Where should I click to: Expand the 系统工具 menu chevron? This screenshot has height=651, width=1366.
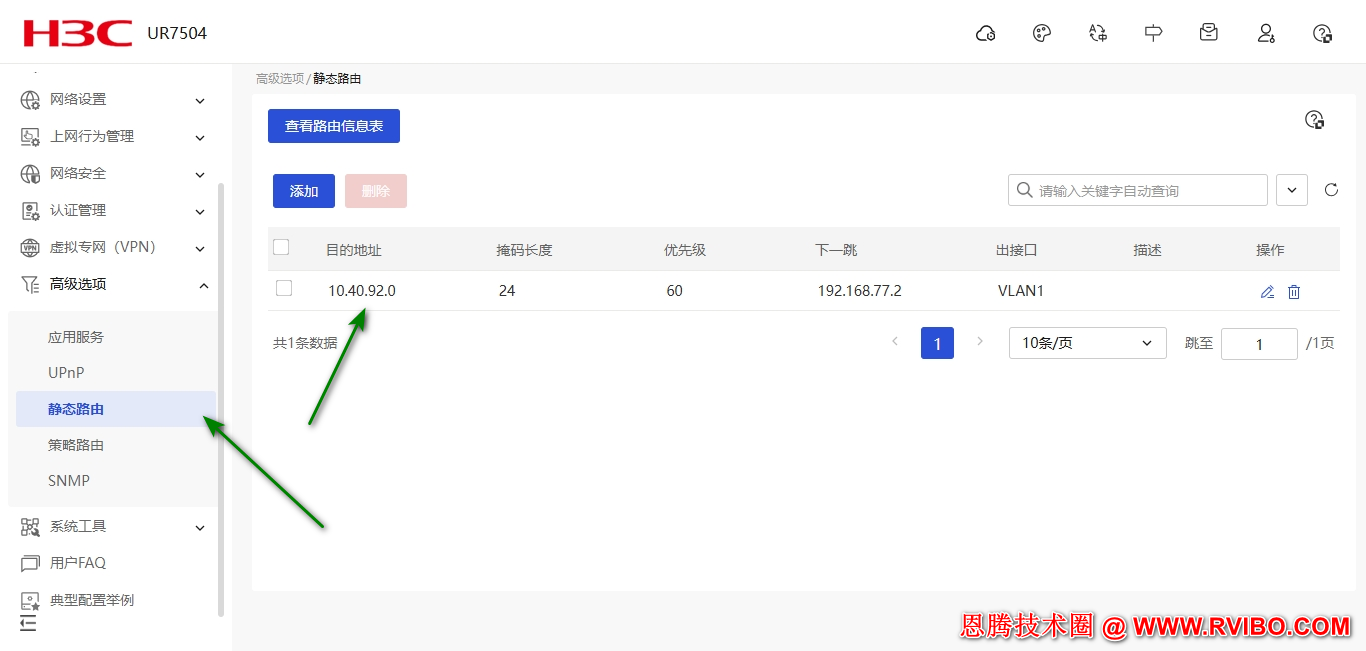[200, 527]
